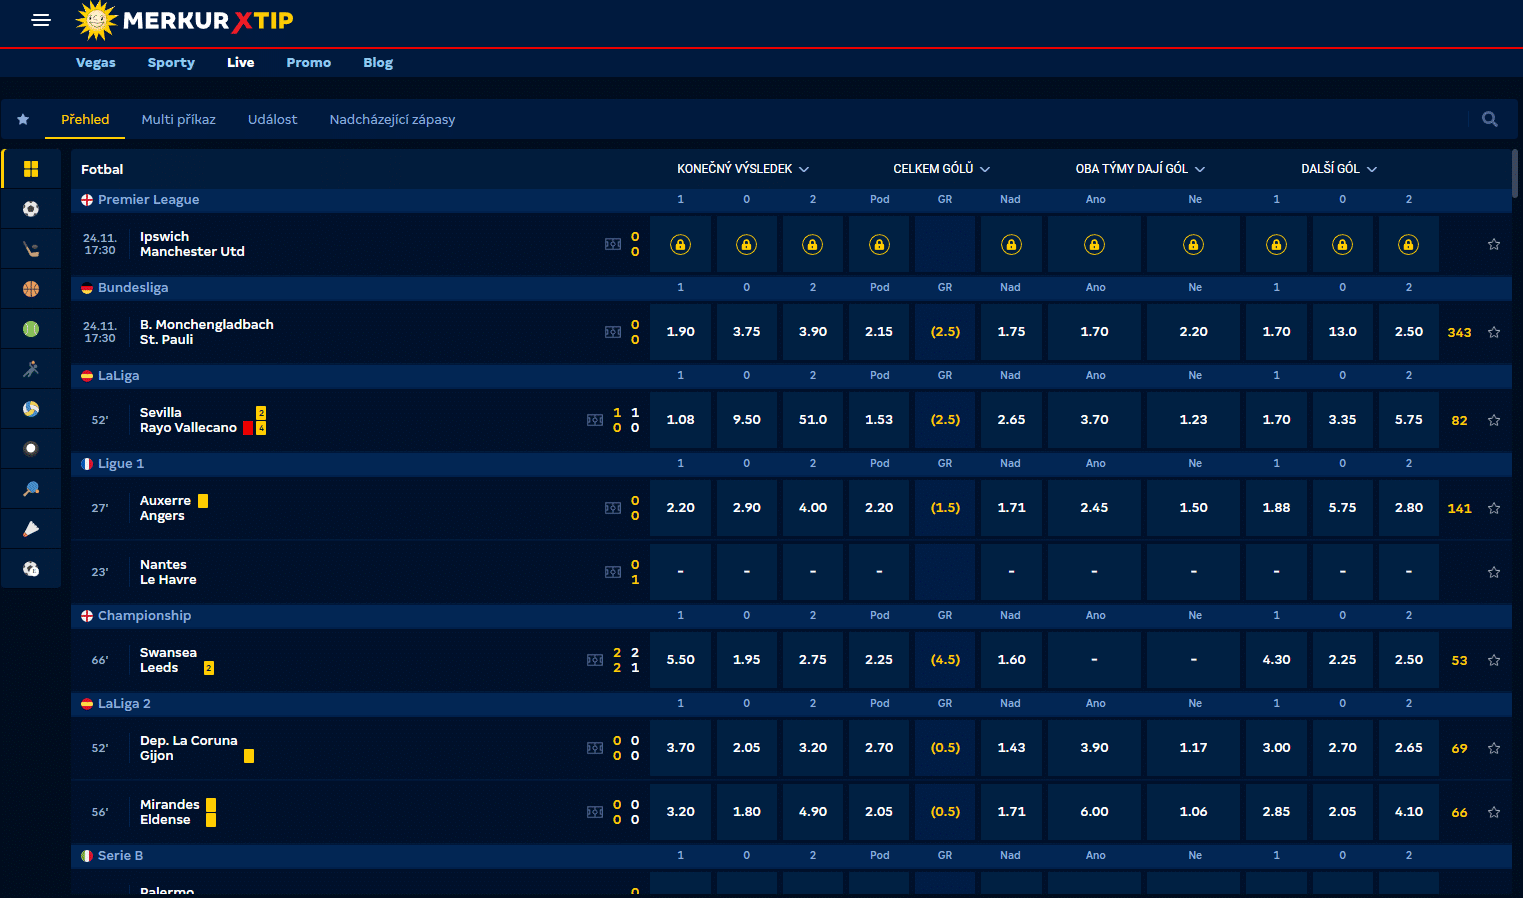Viewport: 1523px width, 898px height.
Task: Select the badminton shuttlecock sport icon
Action: [31, 529]
